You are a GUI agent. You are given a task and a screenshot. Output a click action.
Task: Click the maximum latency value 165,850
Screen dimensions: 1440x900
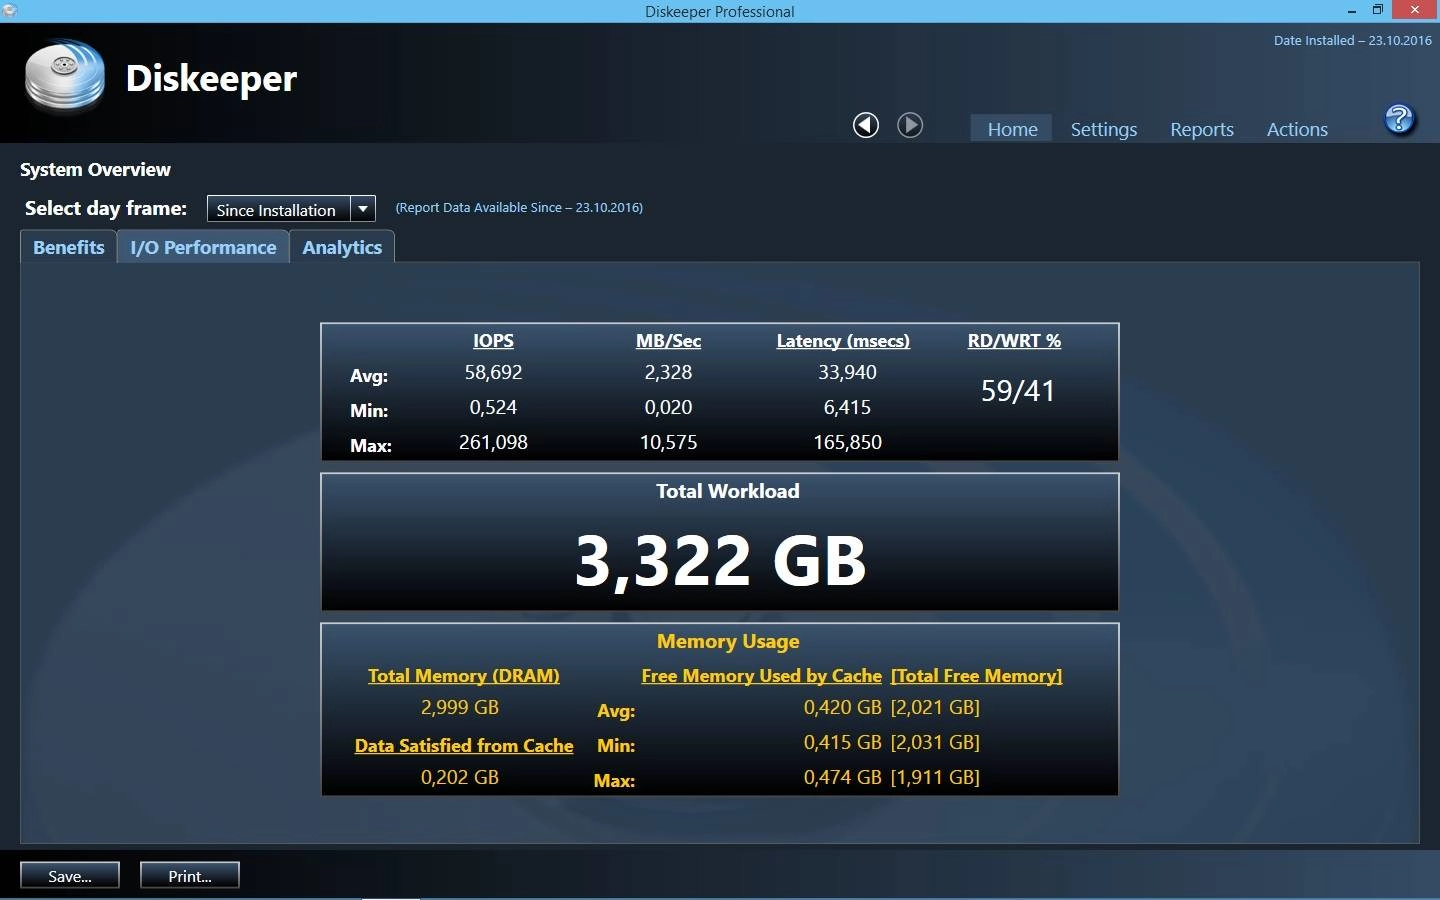tap(847, 442)
